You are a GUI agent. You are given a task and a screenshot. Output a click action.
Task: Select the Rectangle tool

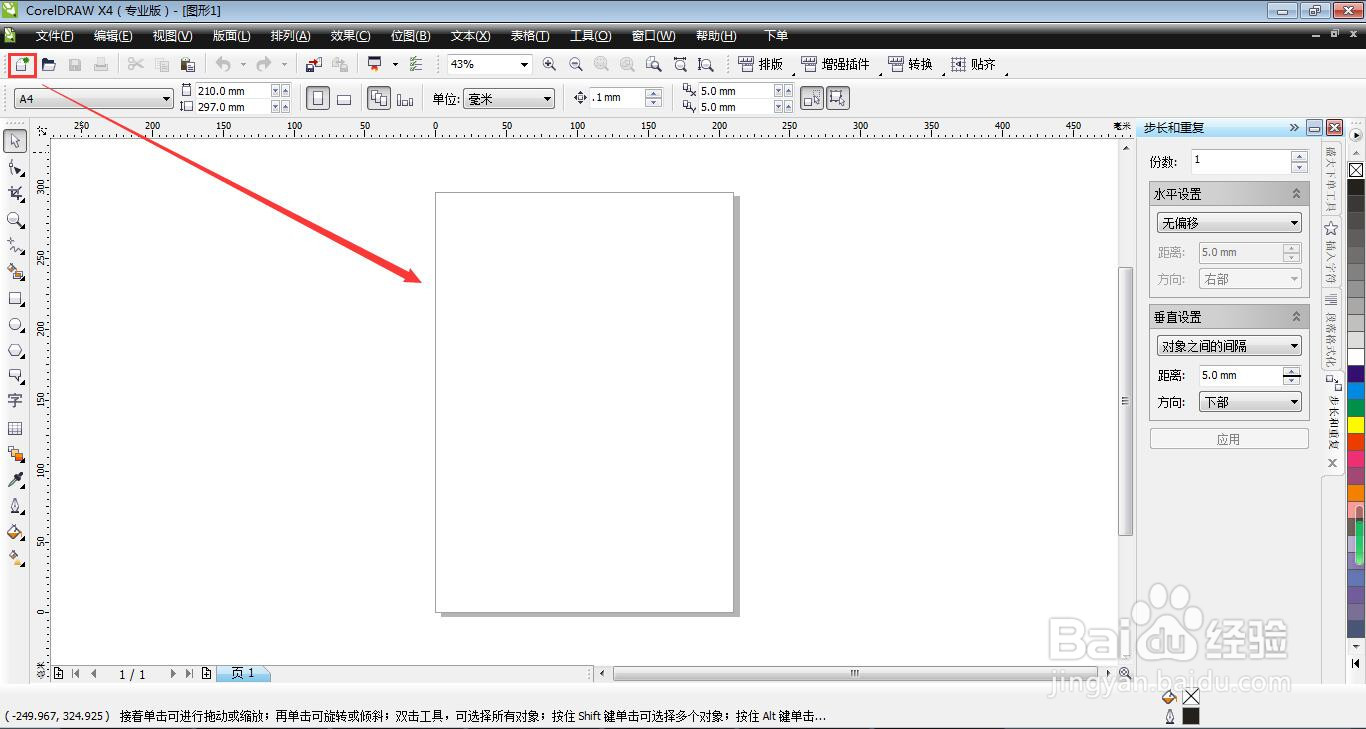pos(15,299)
